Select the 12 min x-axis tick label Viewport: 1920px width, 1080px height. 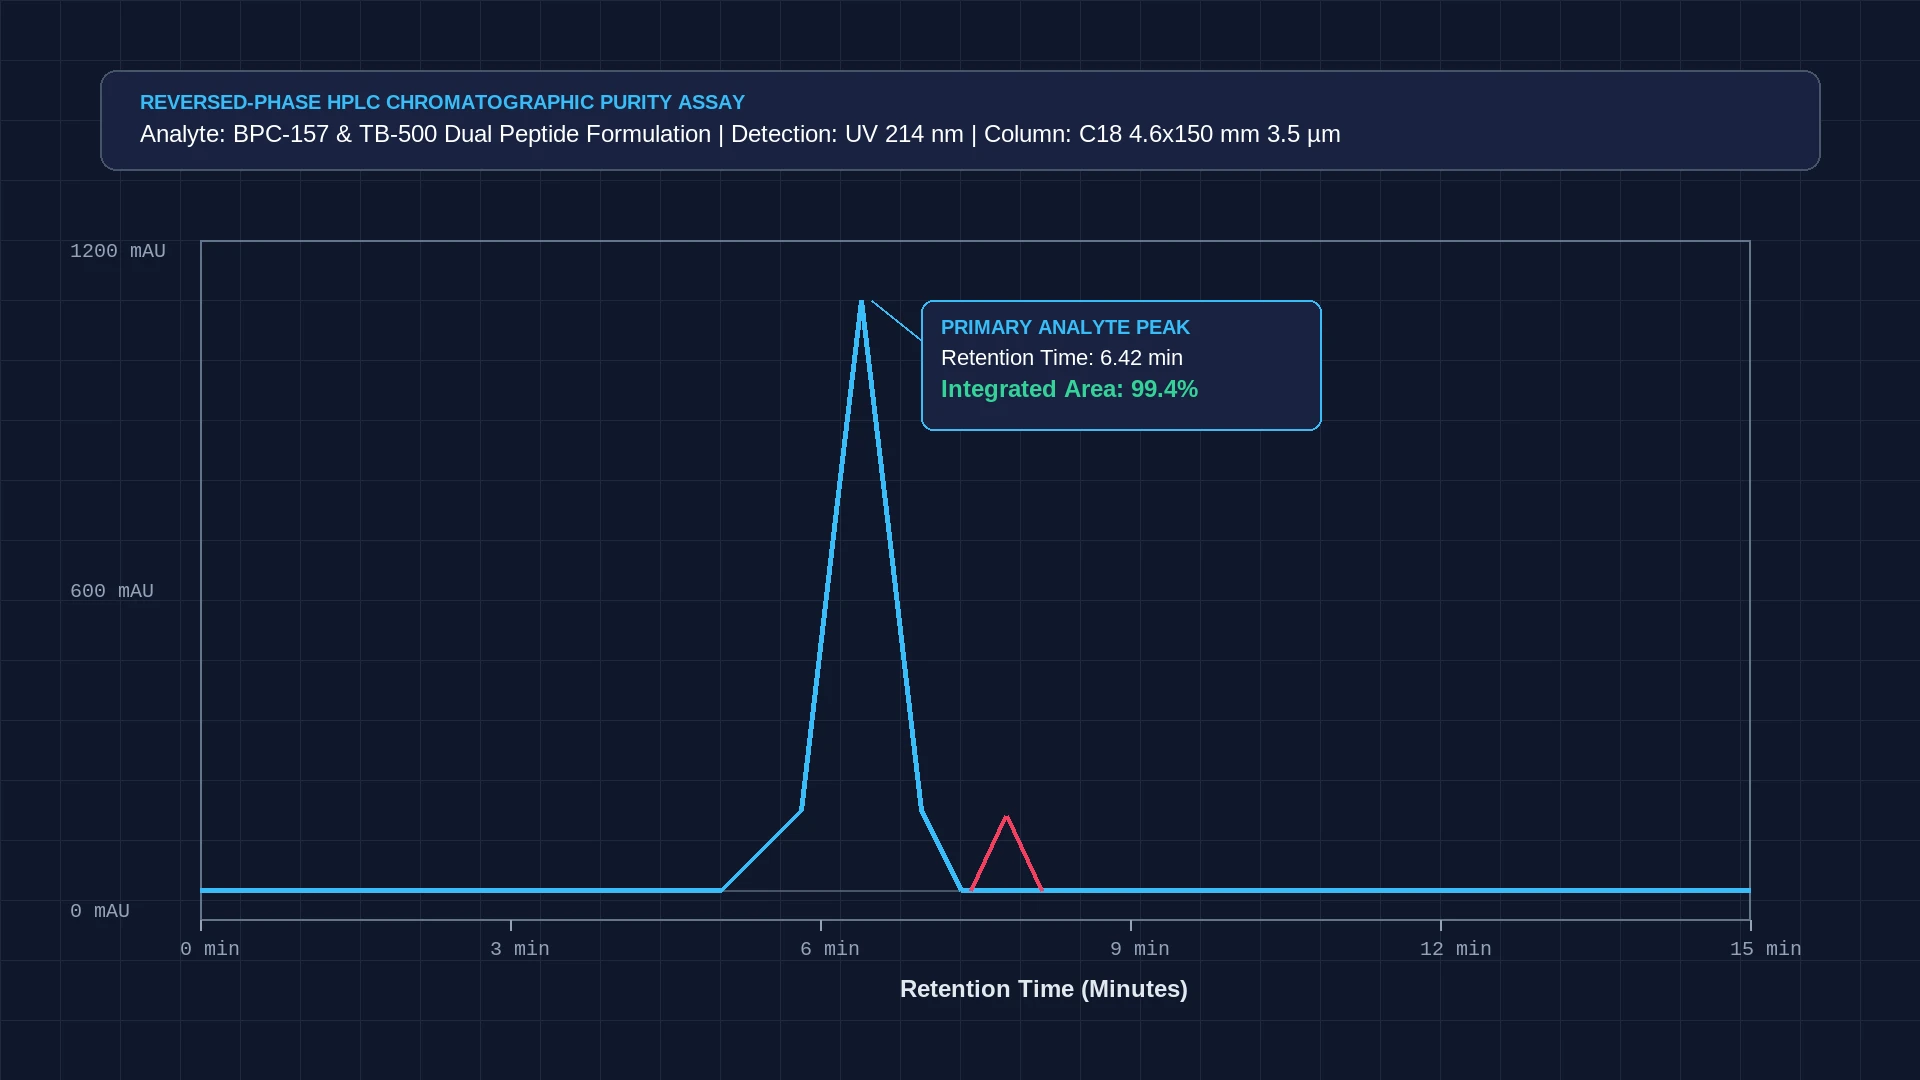tap(1455, 949)
